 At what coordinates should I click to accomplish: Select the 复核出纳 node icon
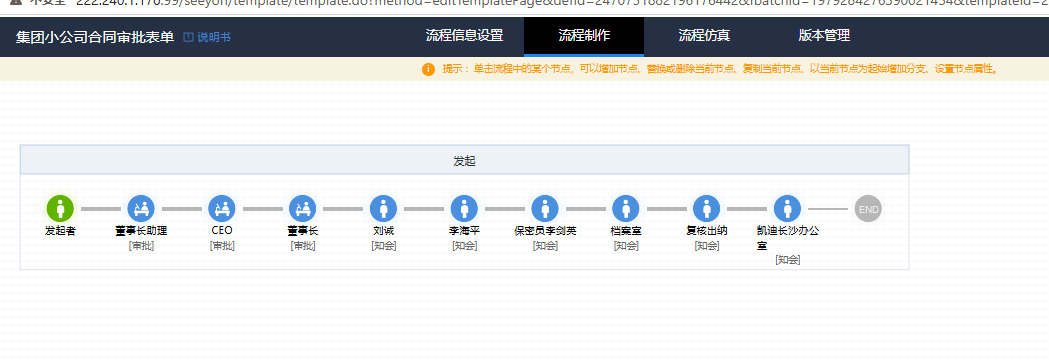pos(706,209)
